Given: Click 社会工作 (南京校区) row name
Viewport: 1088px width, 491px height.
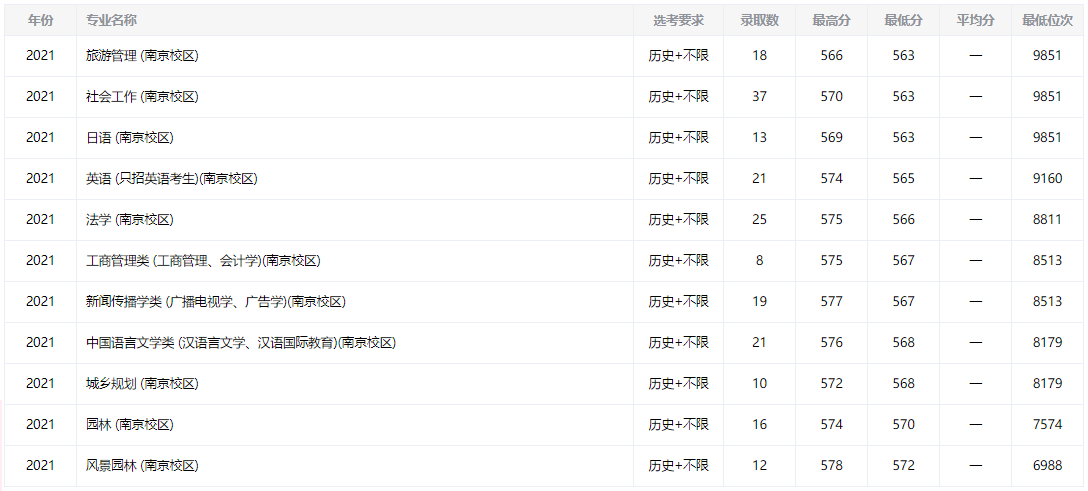Looking at the screenshot, I should (x=142, y=97).
